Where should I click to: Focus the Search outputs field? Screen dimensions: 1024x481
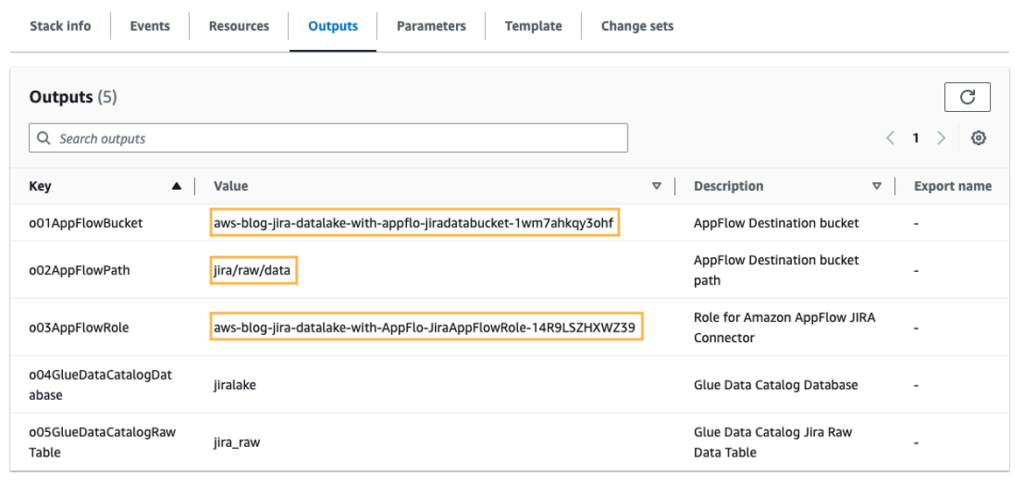click(x=328, y=138)
